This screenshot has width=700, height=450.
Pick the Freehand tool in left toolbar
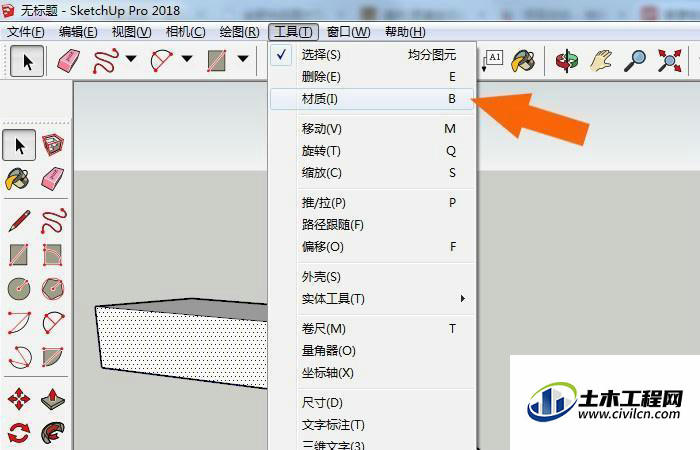coord(53,221)
